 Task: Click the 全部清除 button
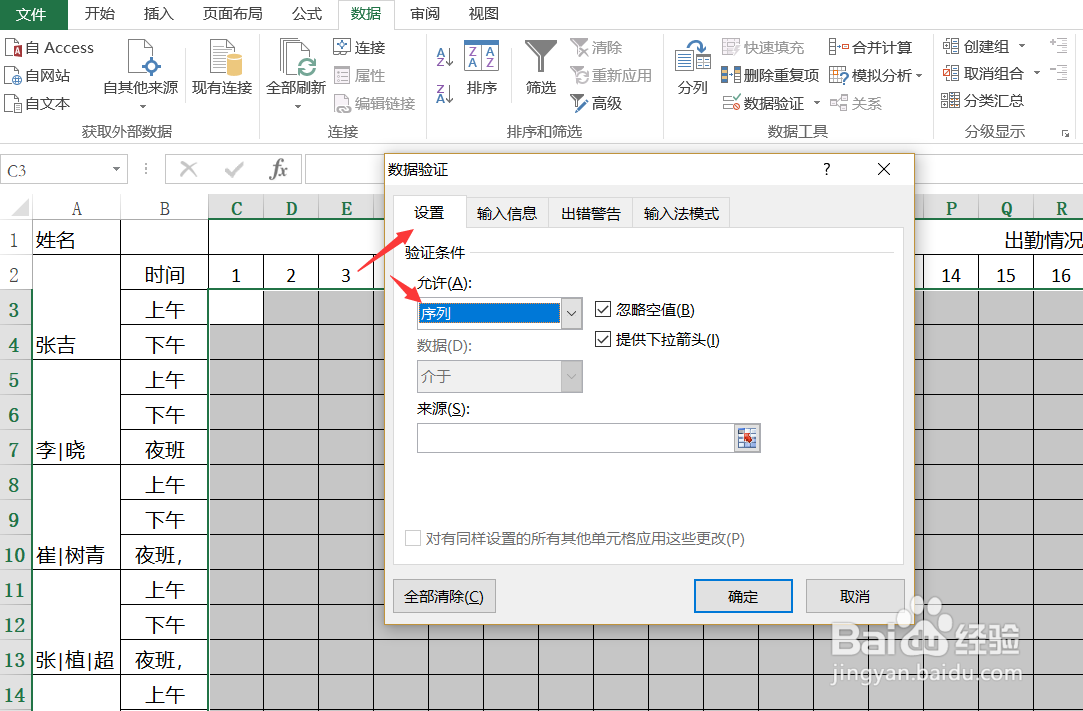coord(444,596)
